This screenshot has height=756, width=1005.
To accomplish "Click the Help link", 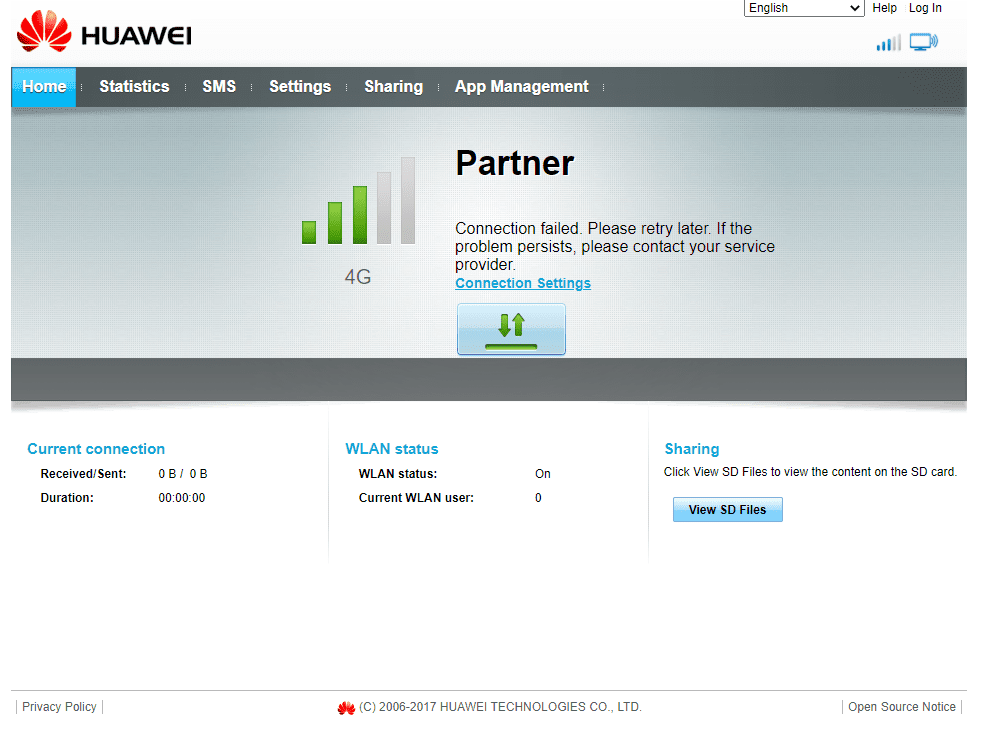I will tap(884, 8).
